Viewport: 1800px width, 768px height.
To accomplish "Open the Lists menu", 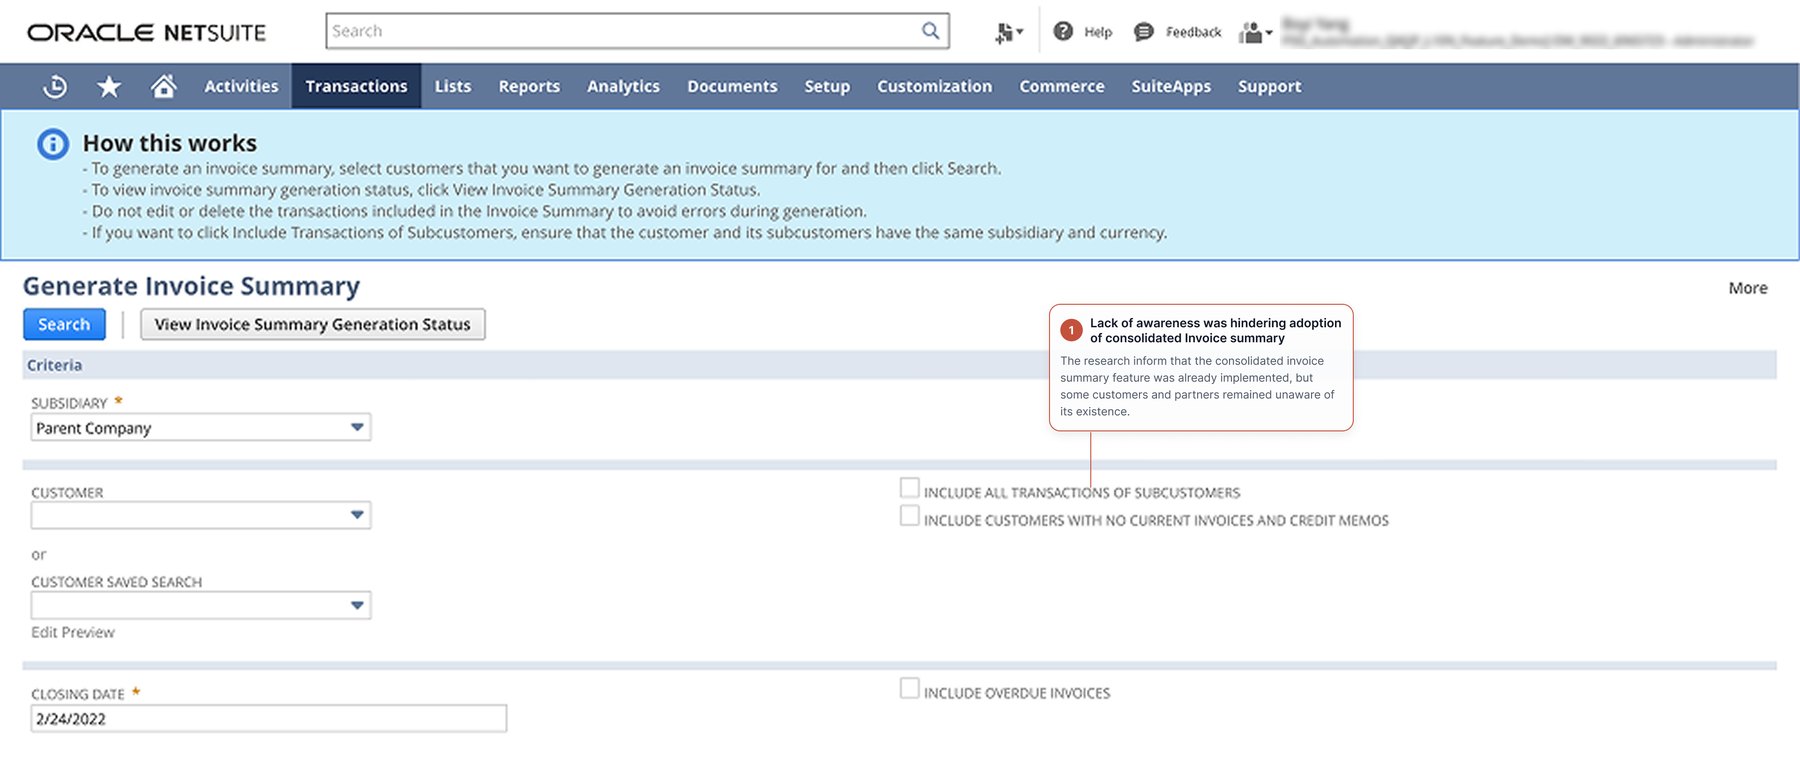I will click(453, 87).
